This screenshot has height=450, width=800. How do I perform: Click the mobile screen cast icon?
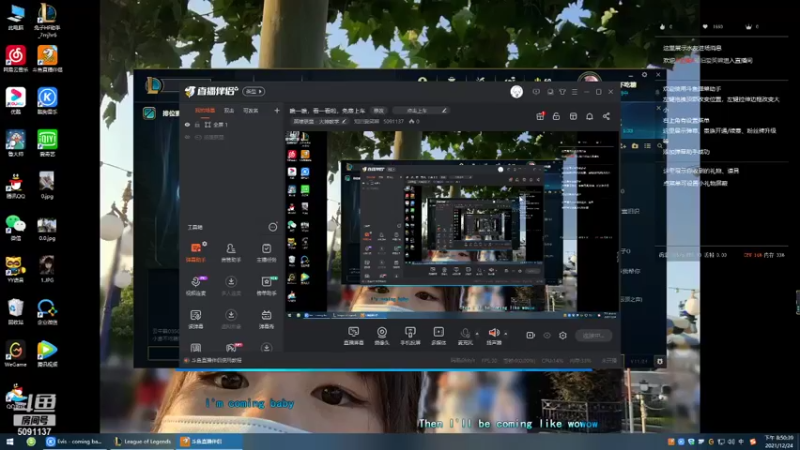(x=410, y=336)
